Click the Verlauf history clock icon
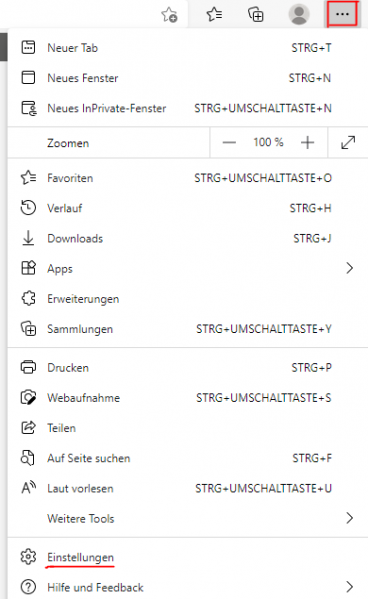 pyautogui.click(x=28, y=208)
